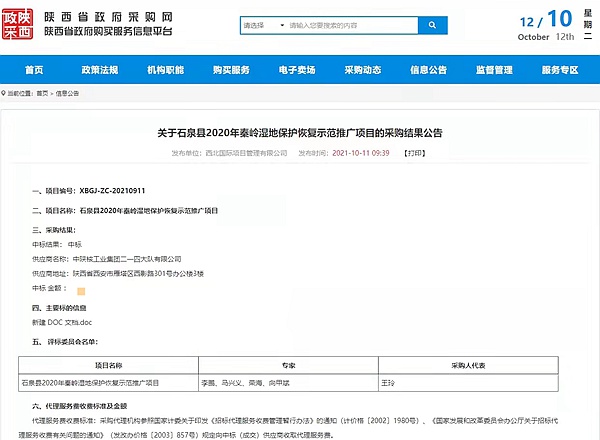
Task: Open the 政策法规 menu item
Action: (x=100, y=70)
